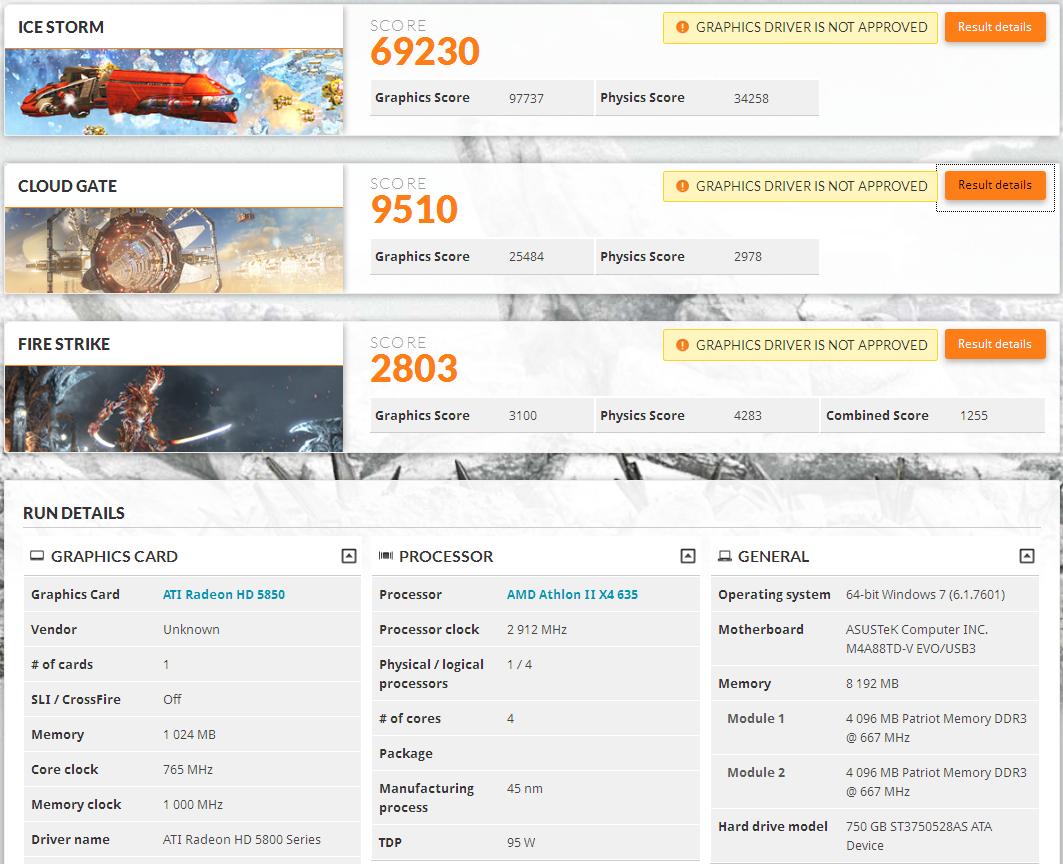1063x864 pixels.
Task: Select Cloud Gate graphics score 25484
Action: pyautogui.click(x=526, y=257)
